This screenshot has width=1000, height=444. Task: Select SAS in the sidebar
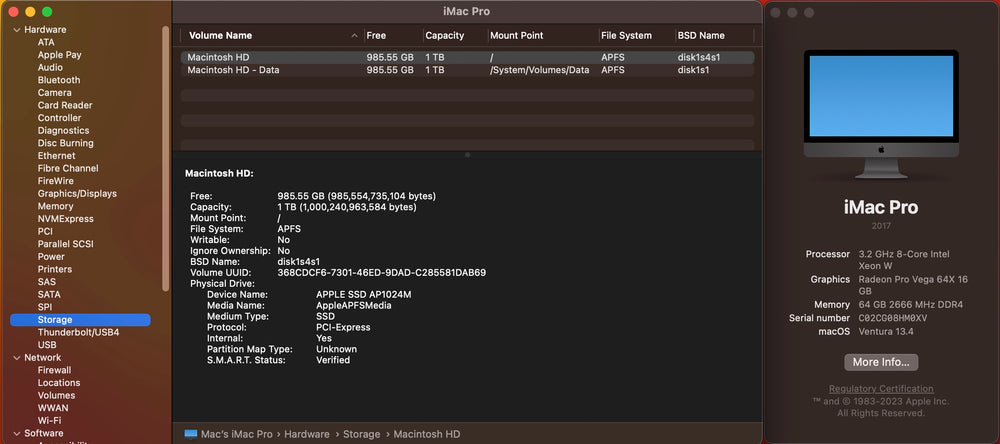[x=47, y=282]
